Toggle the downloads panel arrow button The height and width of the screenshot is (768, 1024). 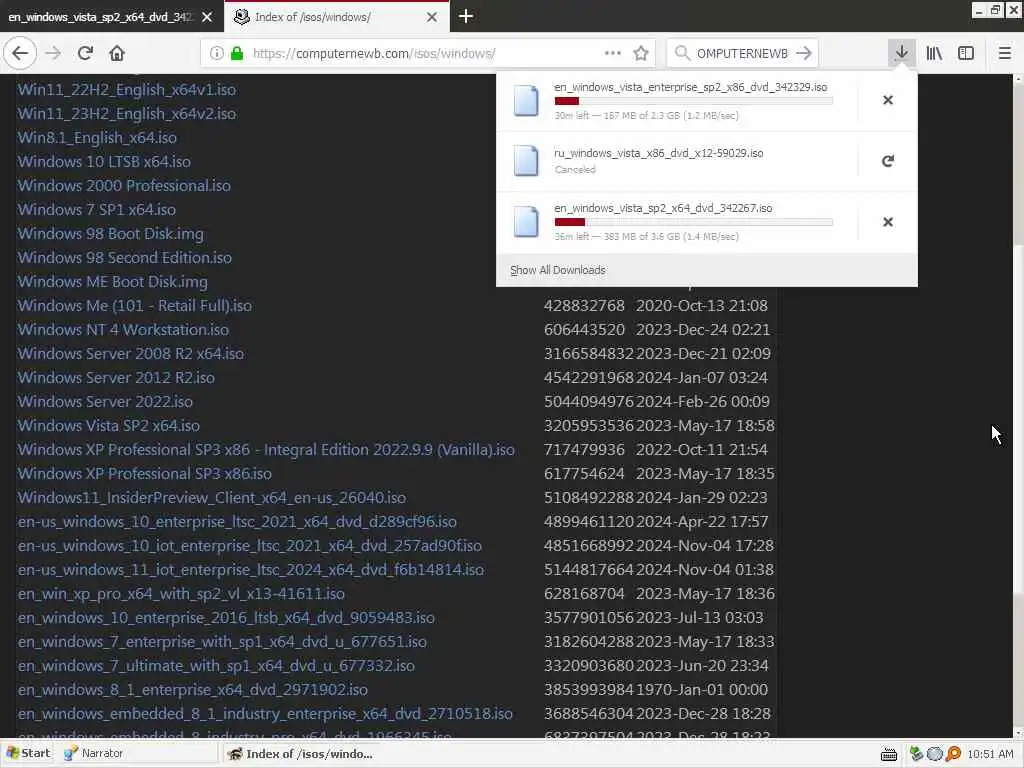902,54
